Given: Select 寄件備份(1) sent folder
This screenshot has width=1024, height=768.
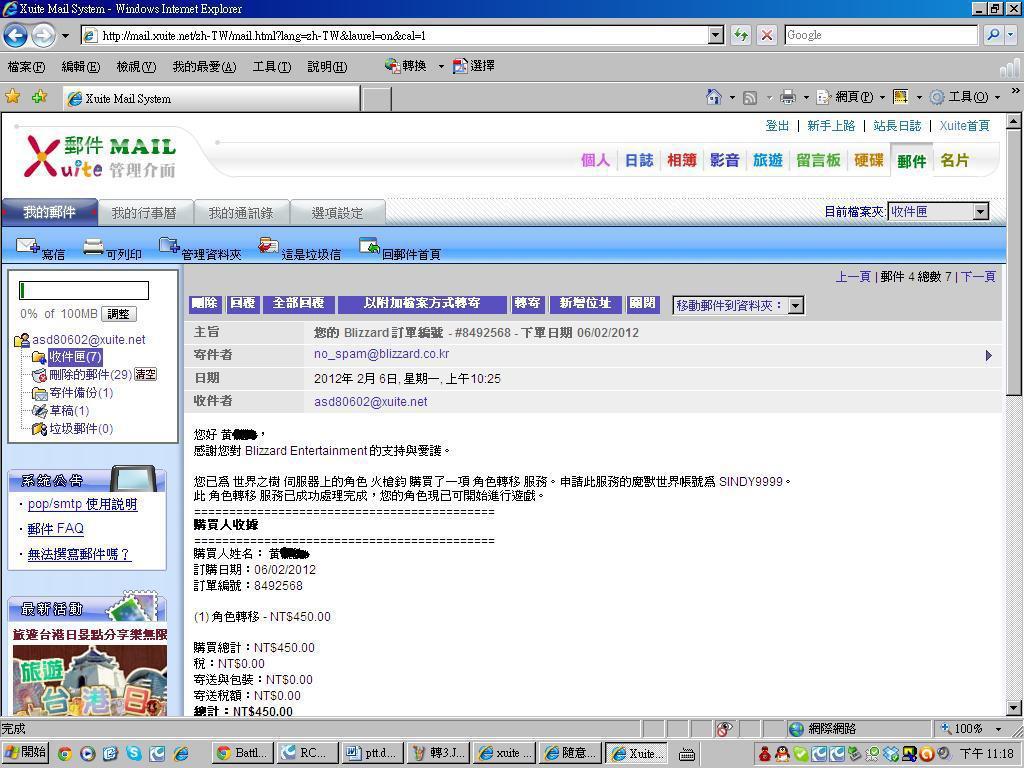Looking at the screenshot, I should pos(81,392).
